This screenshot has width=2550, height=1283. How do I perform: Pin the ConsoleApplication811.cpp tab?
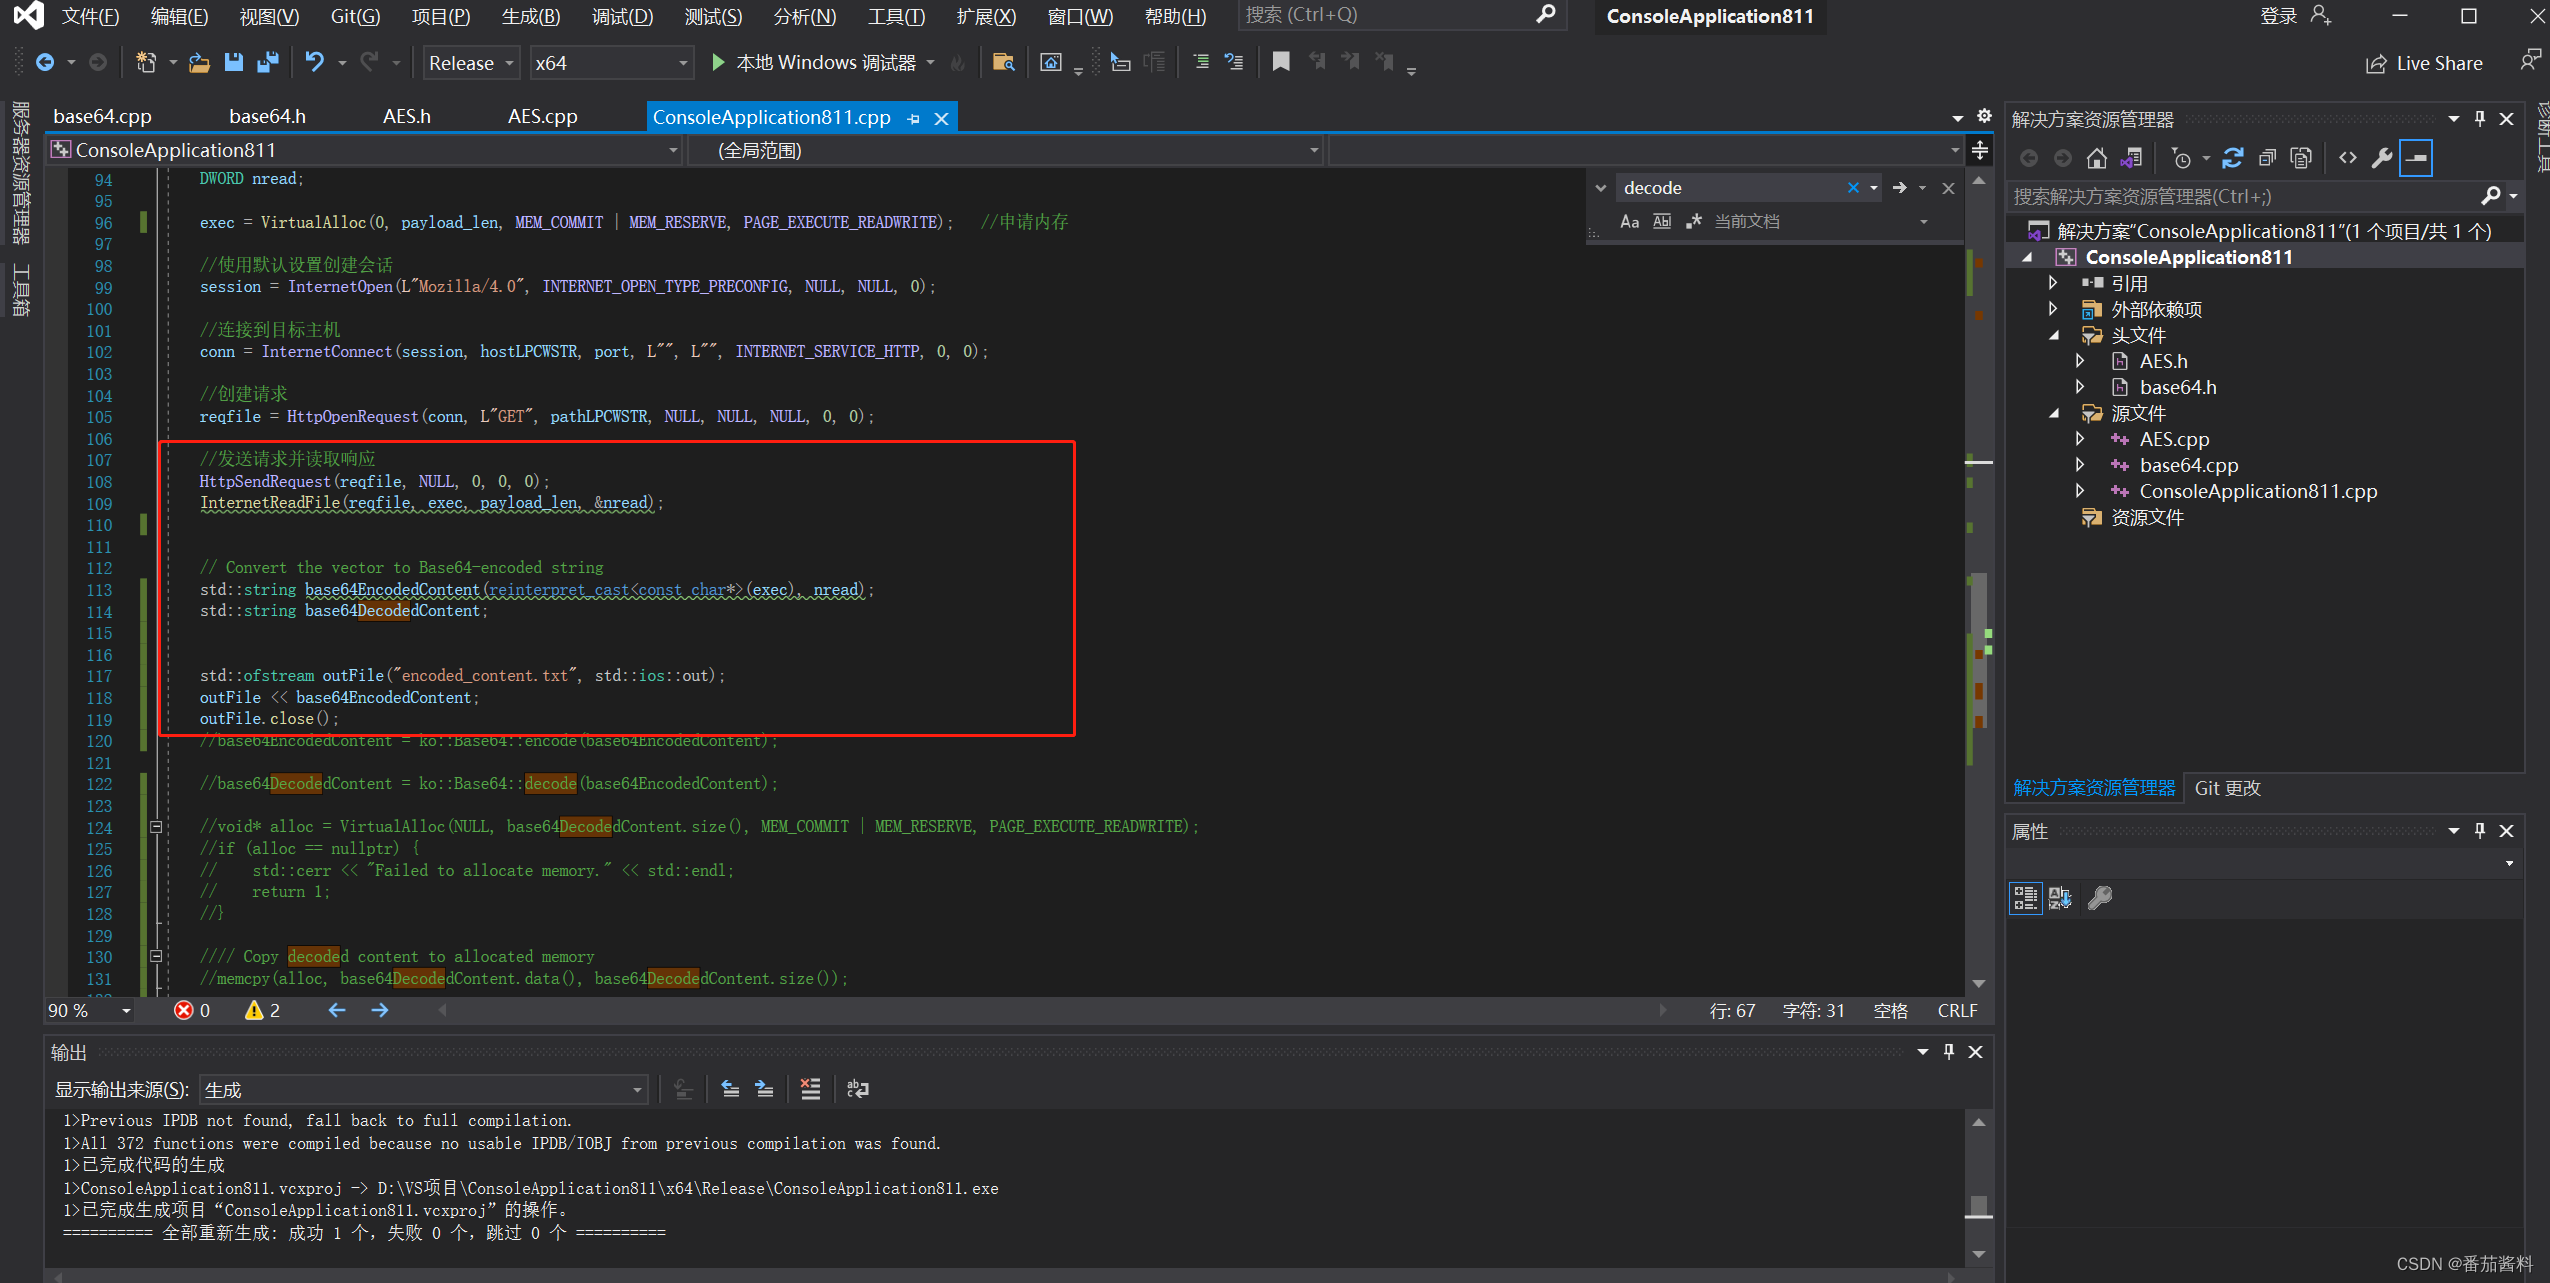pyautogui.click(x=913, y=118)
